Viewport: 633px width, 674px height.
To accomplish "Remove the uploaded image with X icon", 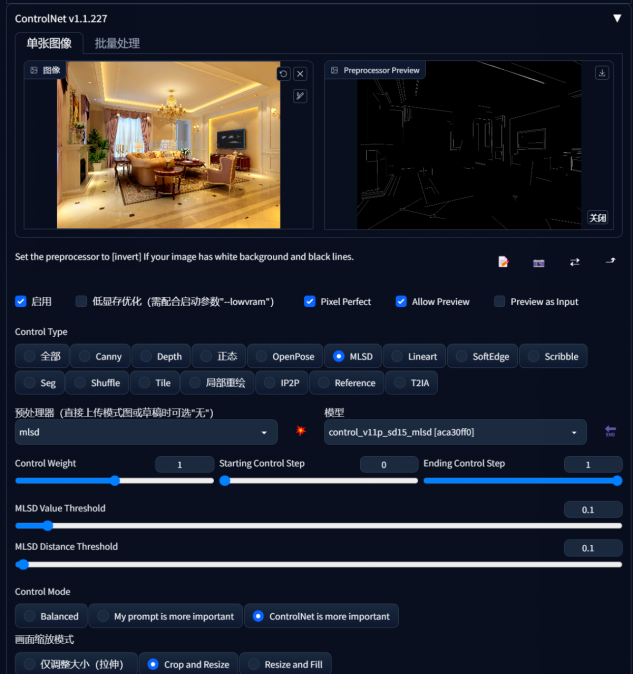I will click(x=300, y=74).
